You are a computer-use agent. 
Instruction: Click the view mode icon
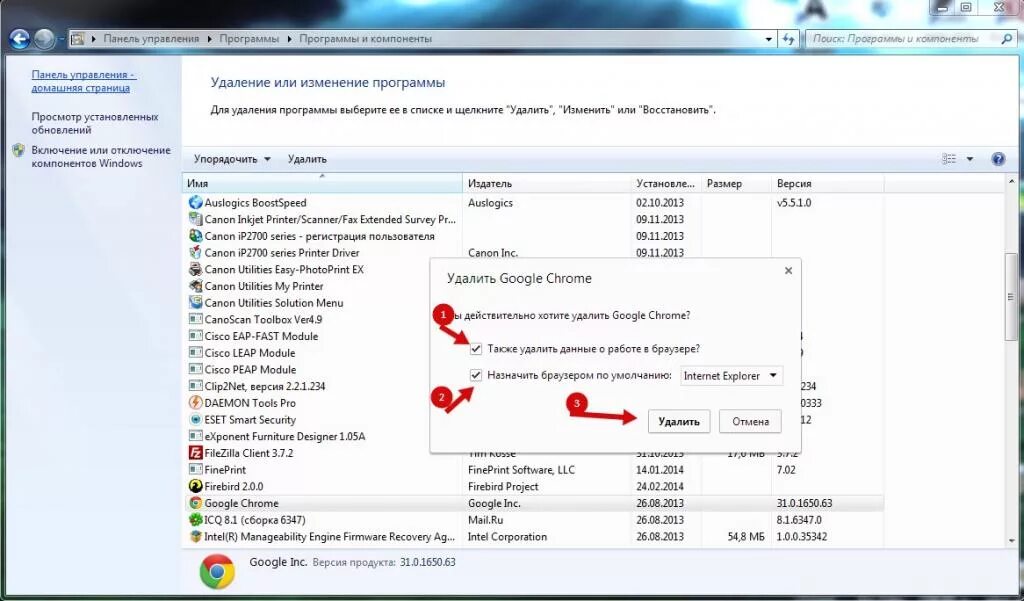point(949,159)
